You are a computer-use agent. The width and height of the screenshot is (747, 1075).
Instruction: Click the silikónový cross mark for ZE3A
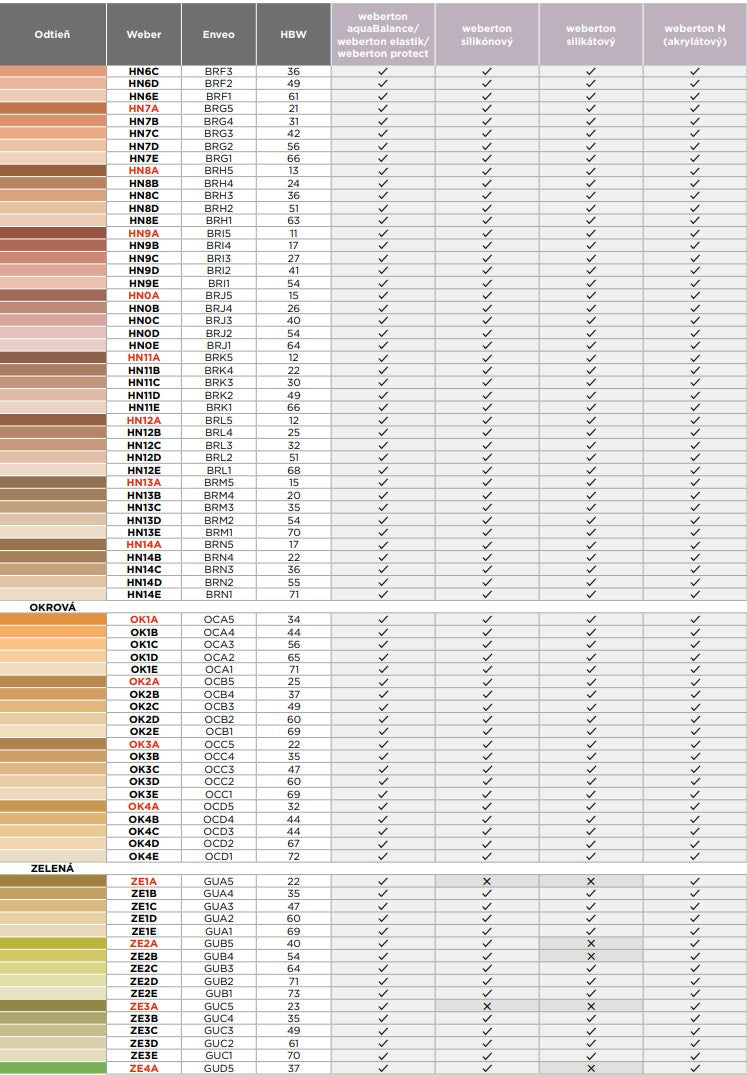(487, 1006)
